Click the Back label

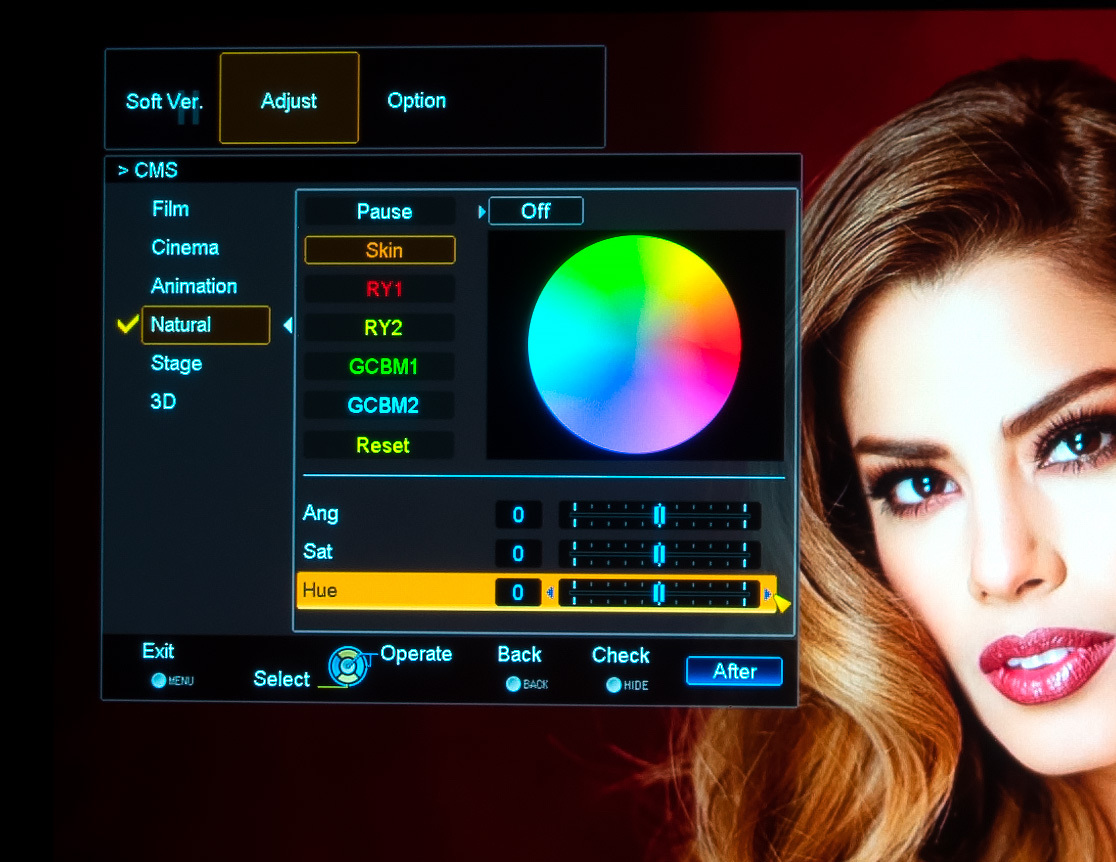[x=520, y=654]
